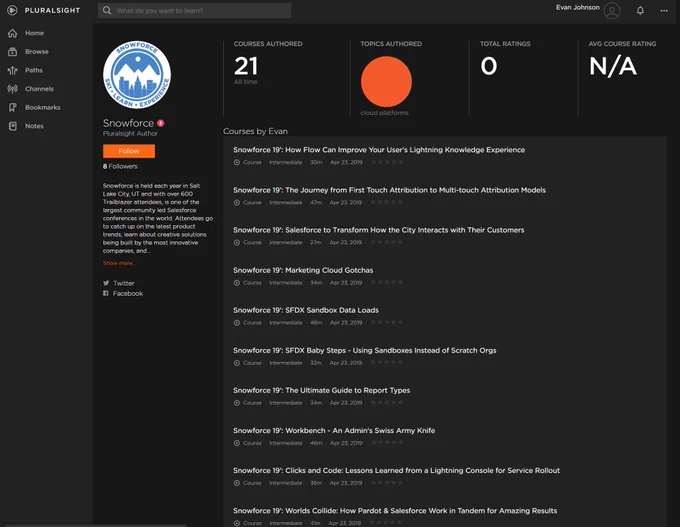Image resolution: width=680 pixels, height=527 pixels.
Task: Click course icon for SFDX Baby Steps course
Action: tap(237, 363)
